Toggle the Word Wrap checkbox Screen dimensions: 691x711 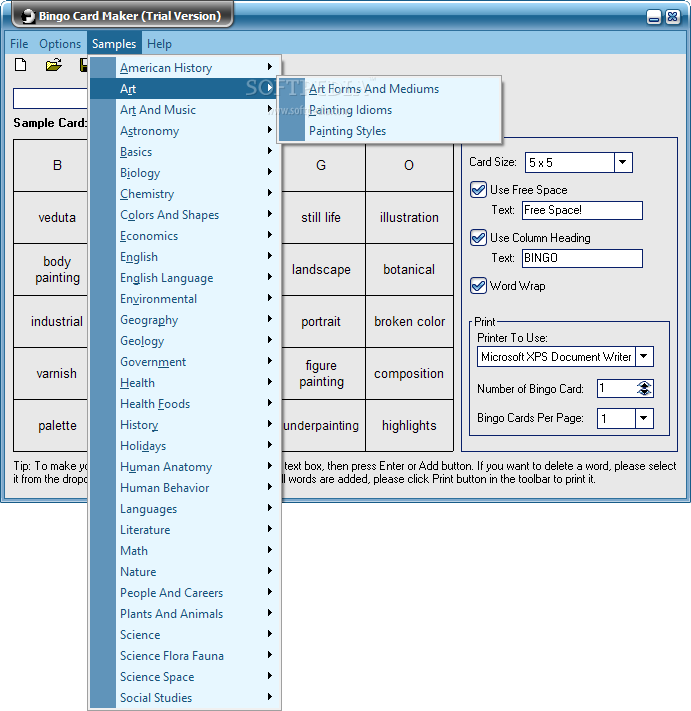(x=478, y=286)
